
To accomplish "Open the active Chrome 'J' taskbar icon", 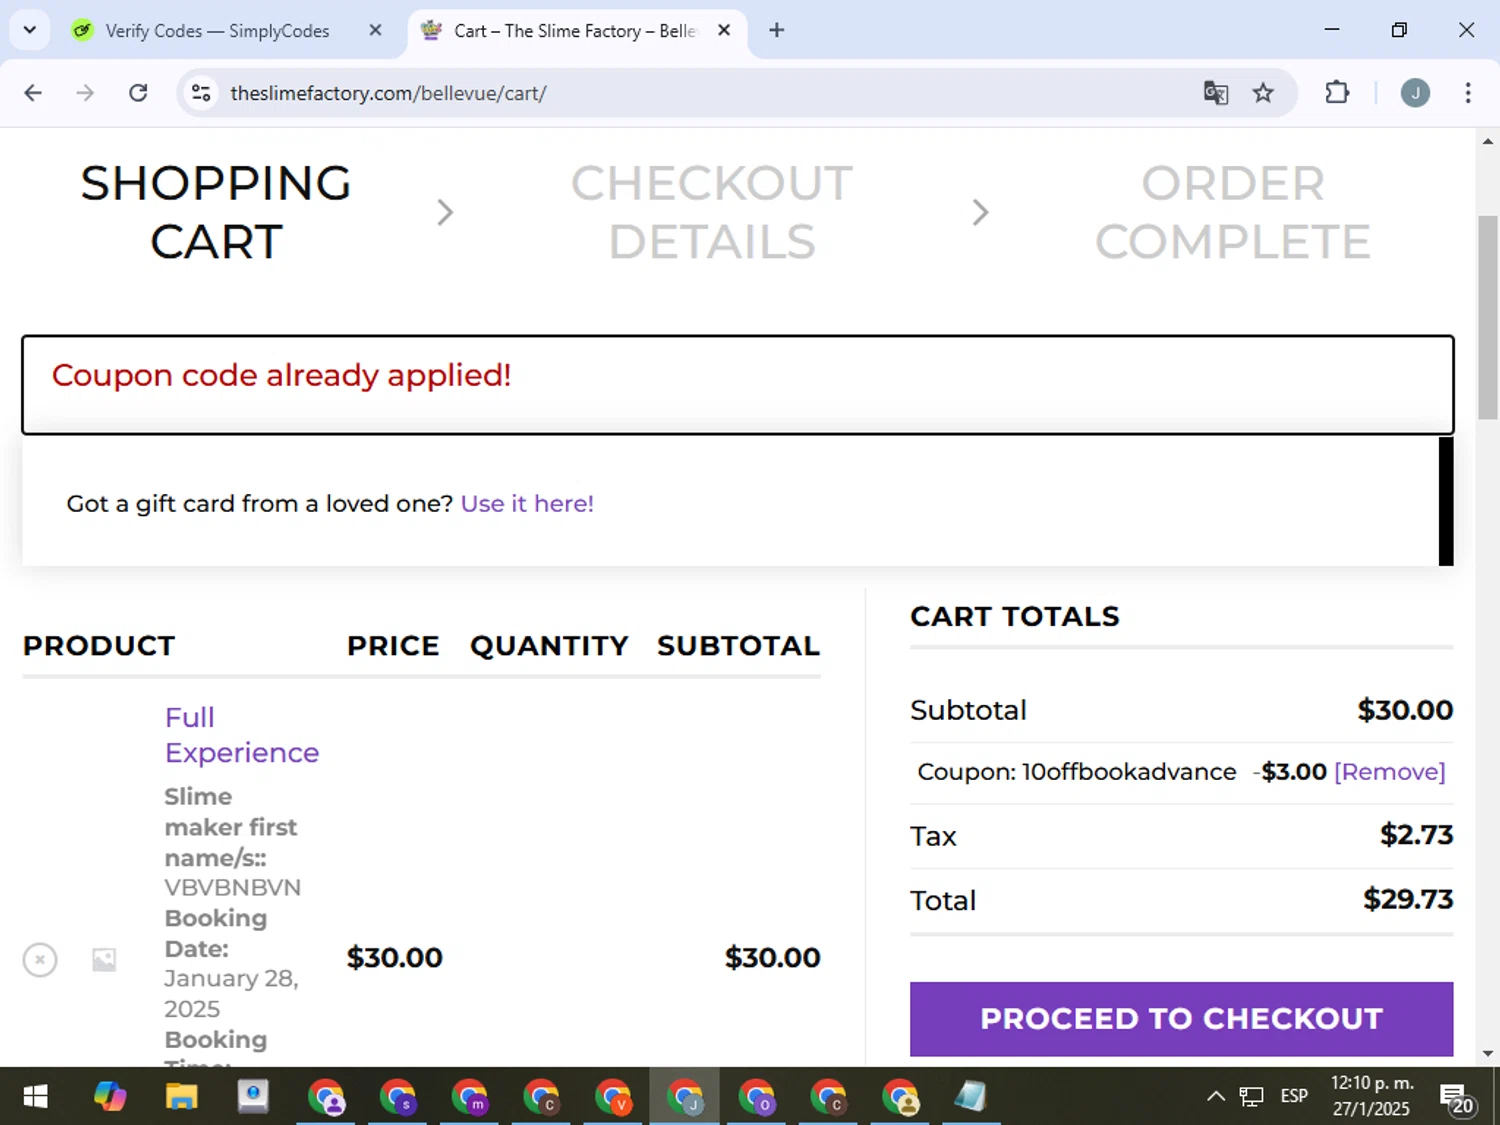I will (x=685, y=1097).
